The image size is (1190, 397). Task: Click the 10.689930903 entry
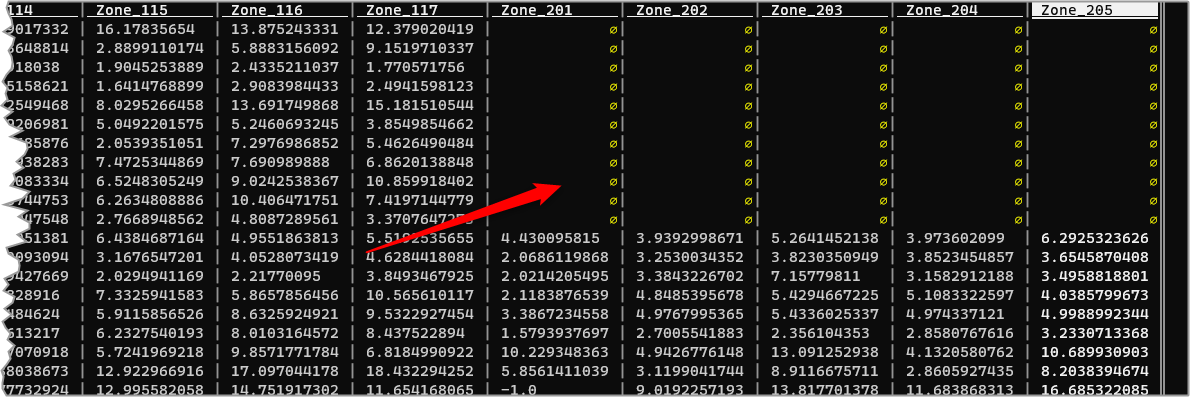pyautogui.click(x=1095, y=352)
